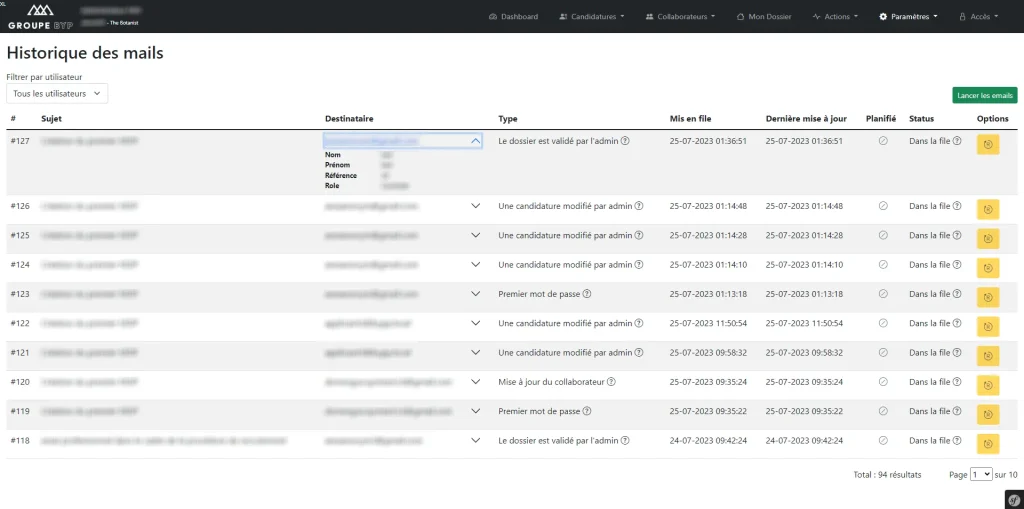Viewport: 1024px width, 509px height.
Task: Click the Status column header
Action: click(x=921, y=119)
